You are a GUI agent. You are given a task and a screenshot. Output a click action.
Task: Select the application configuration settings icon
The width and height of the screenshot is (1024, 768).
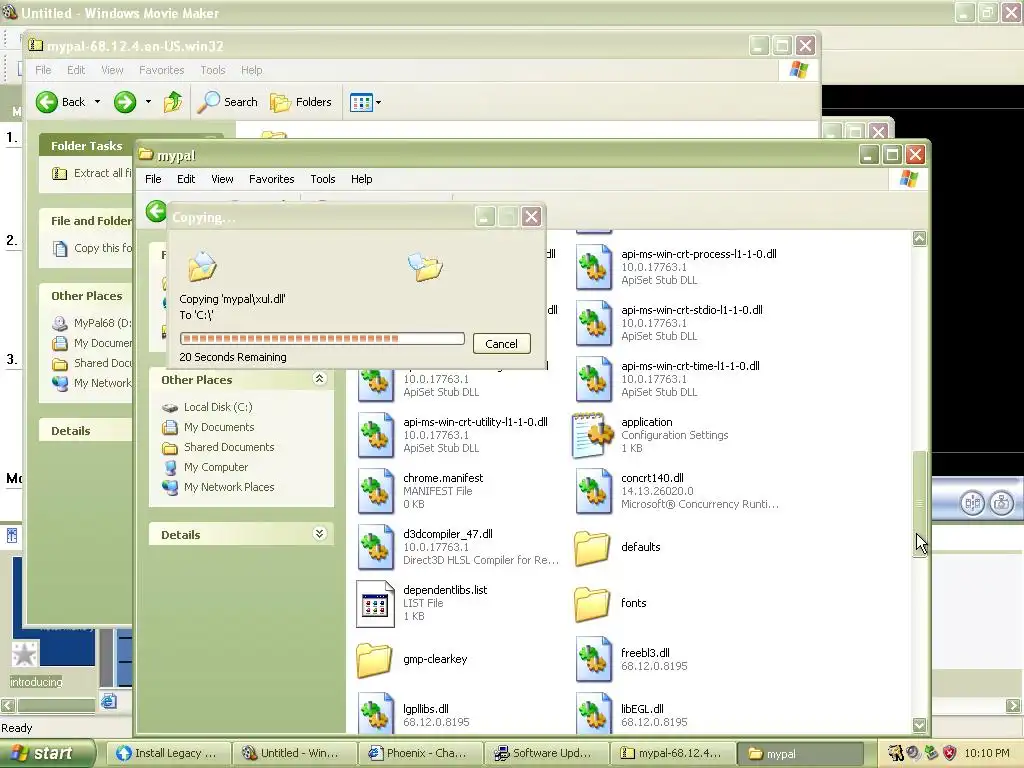(593, 435)
